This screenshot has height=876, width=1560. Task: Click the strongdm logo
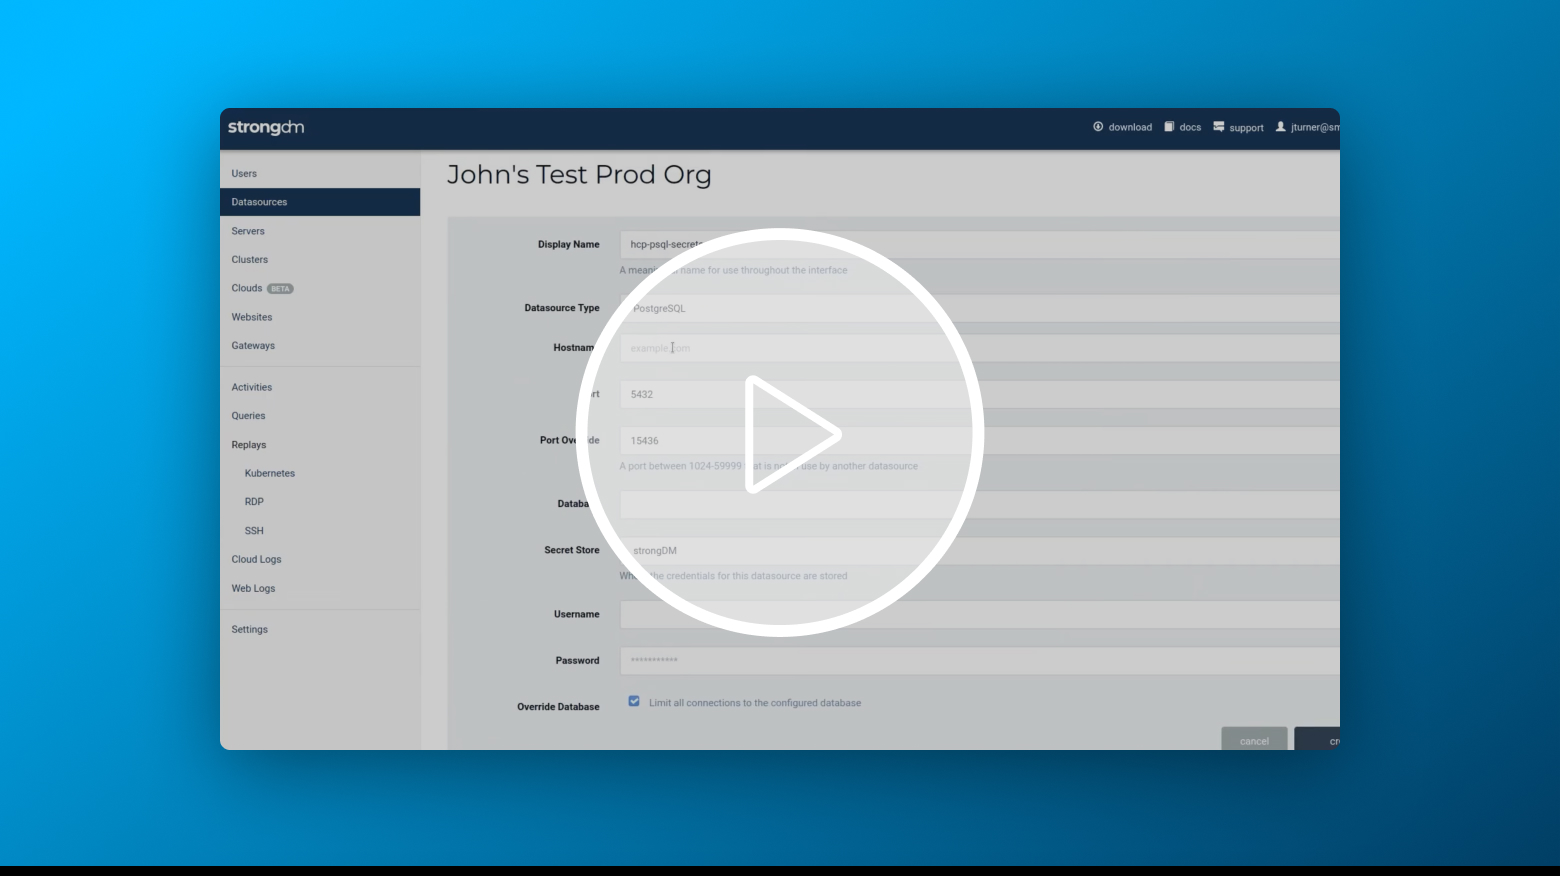[266, 127]
